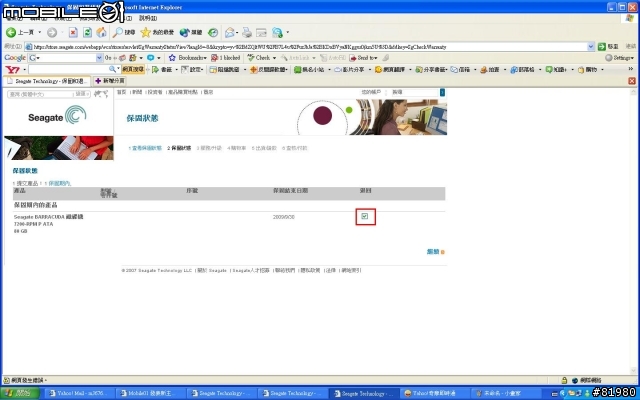This screenshot has width=640, height=400.
Task: Tick the return checkbox for Barracuda drive
Action: pos(365,216)
